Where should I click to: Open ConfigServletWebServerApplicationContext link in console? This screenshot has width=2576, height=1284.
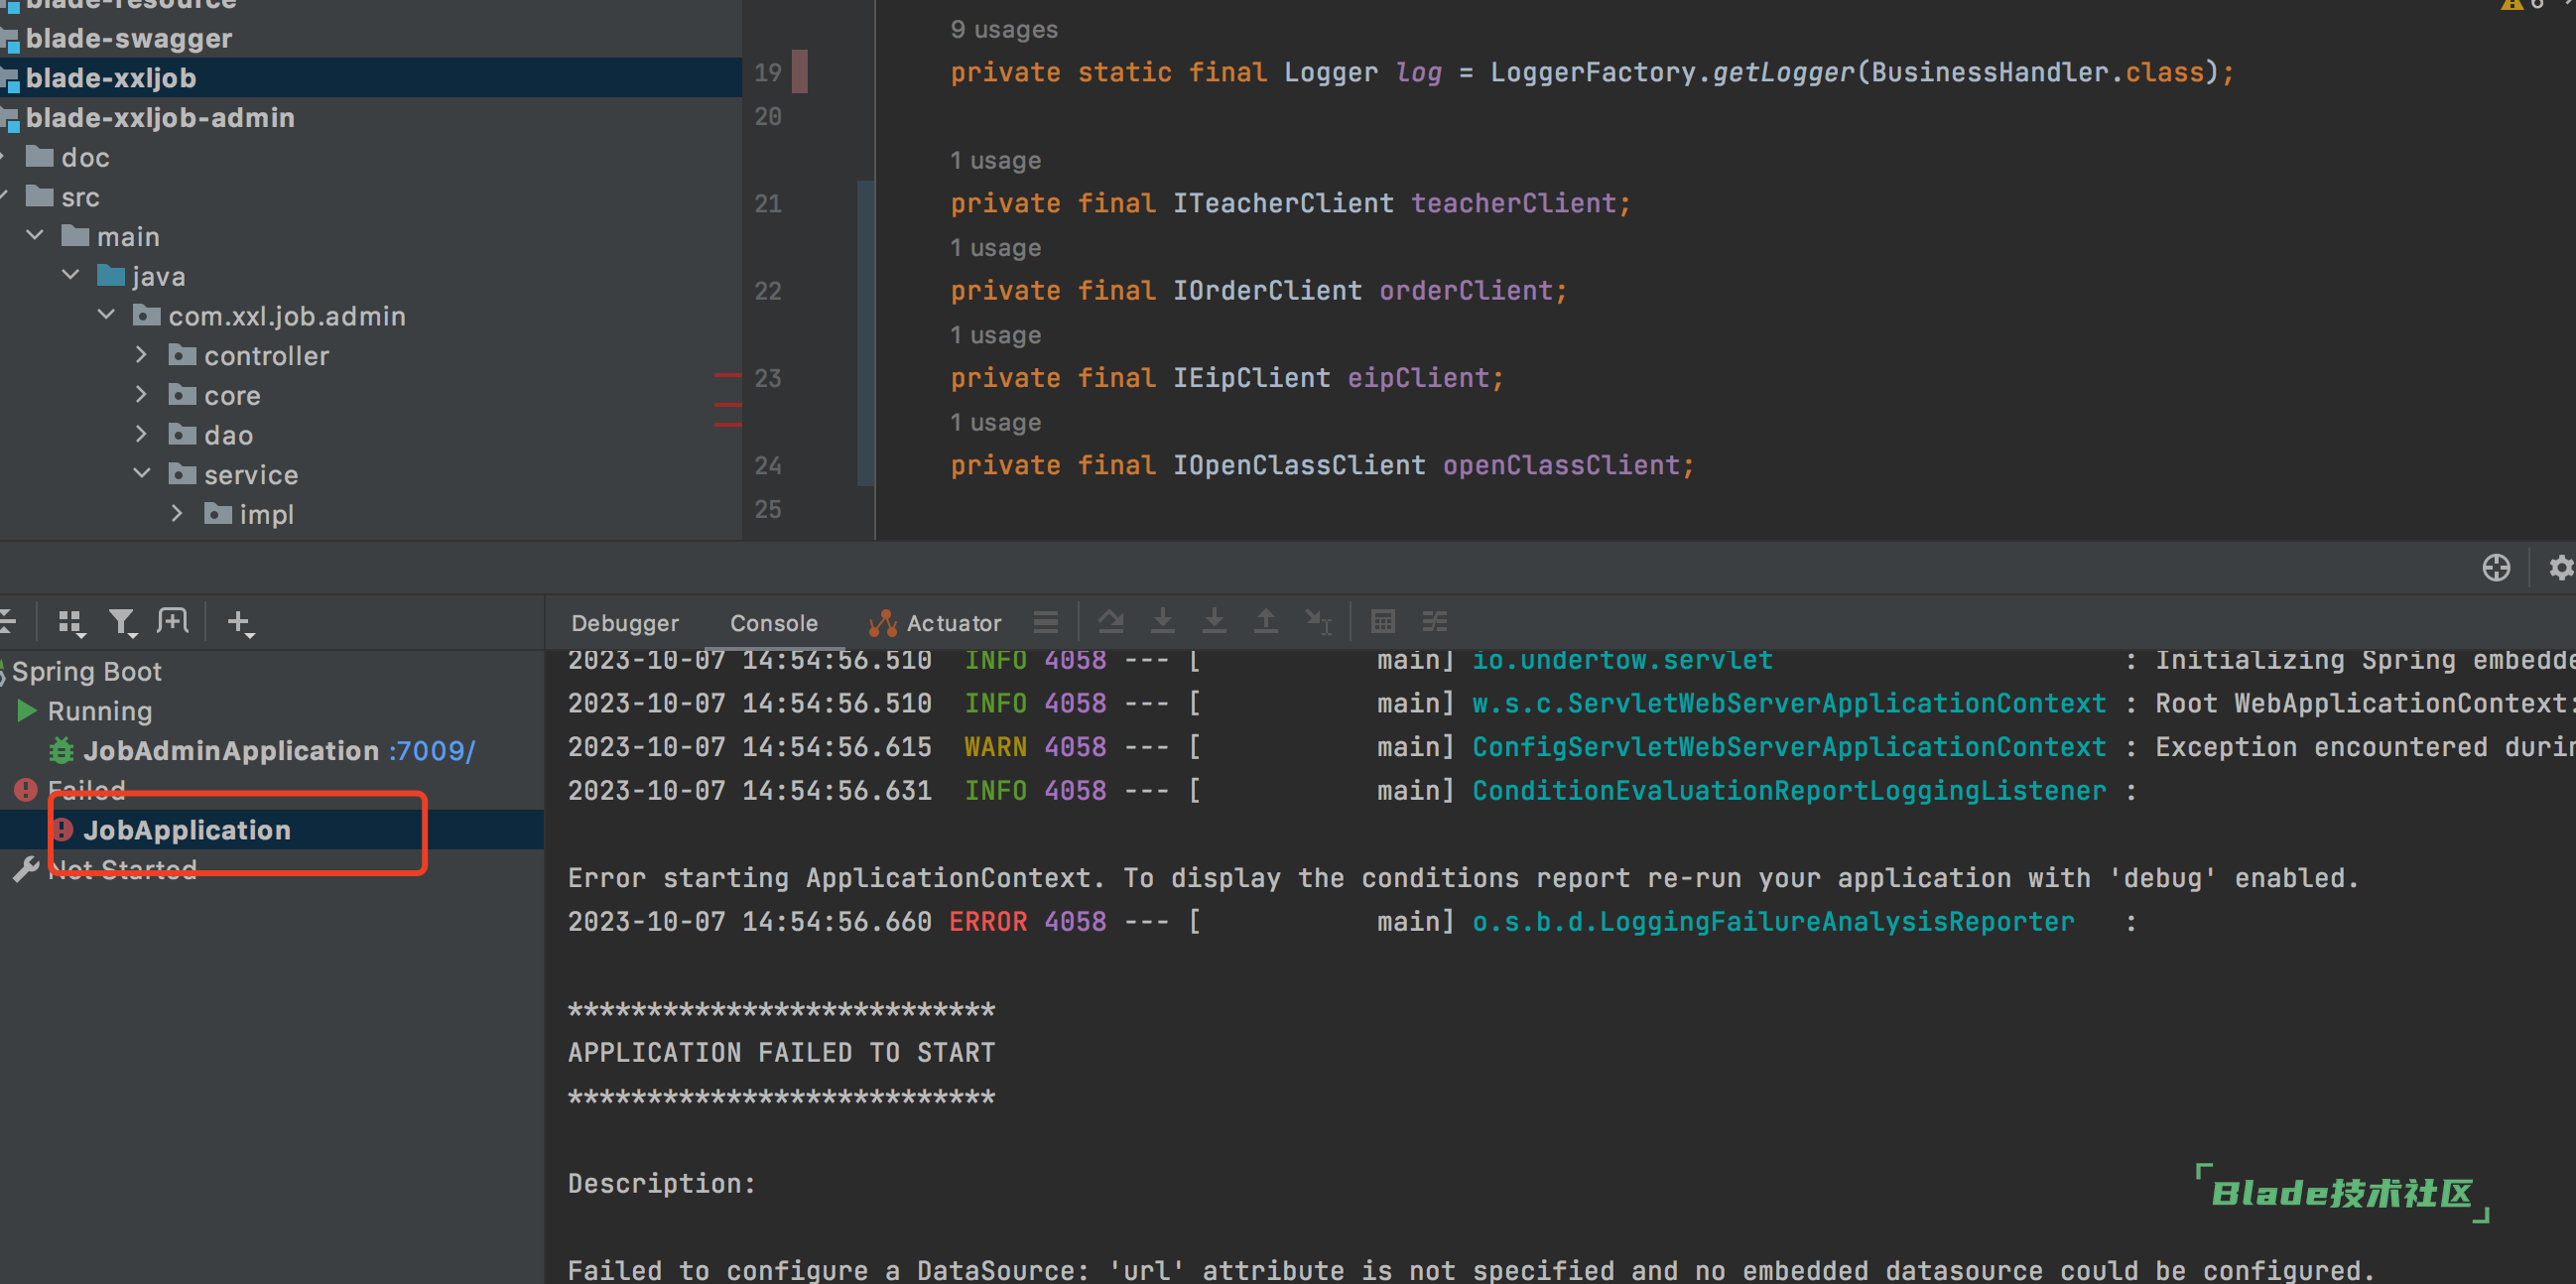point(1789,747)
